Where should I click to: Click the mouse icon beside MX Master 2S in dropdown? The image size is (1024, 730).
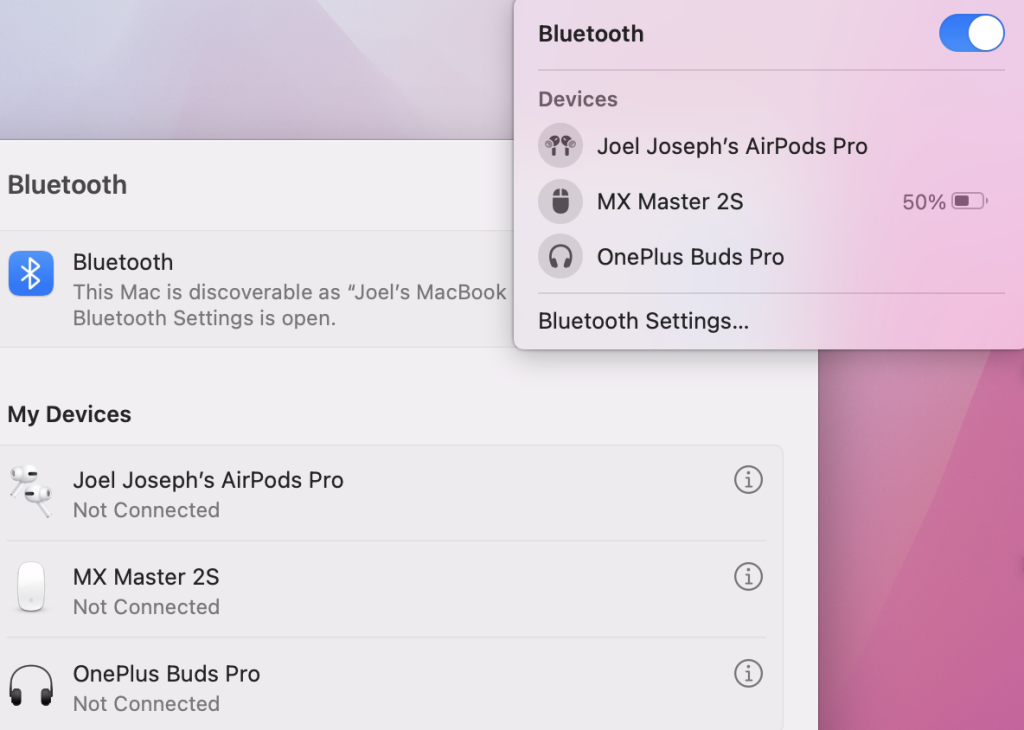[560, 201]
